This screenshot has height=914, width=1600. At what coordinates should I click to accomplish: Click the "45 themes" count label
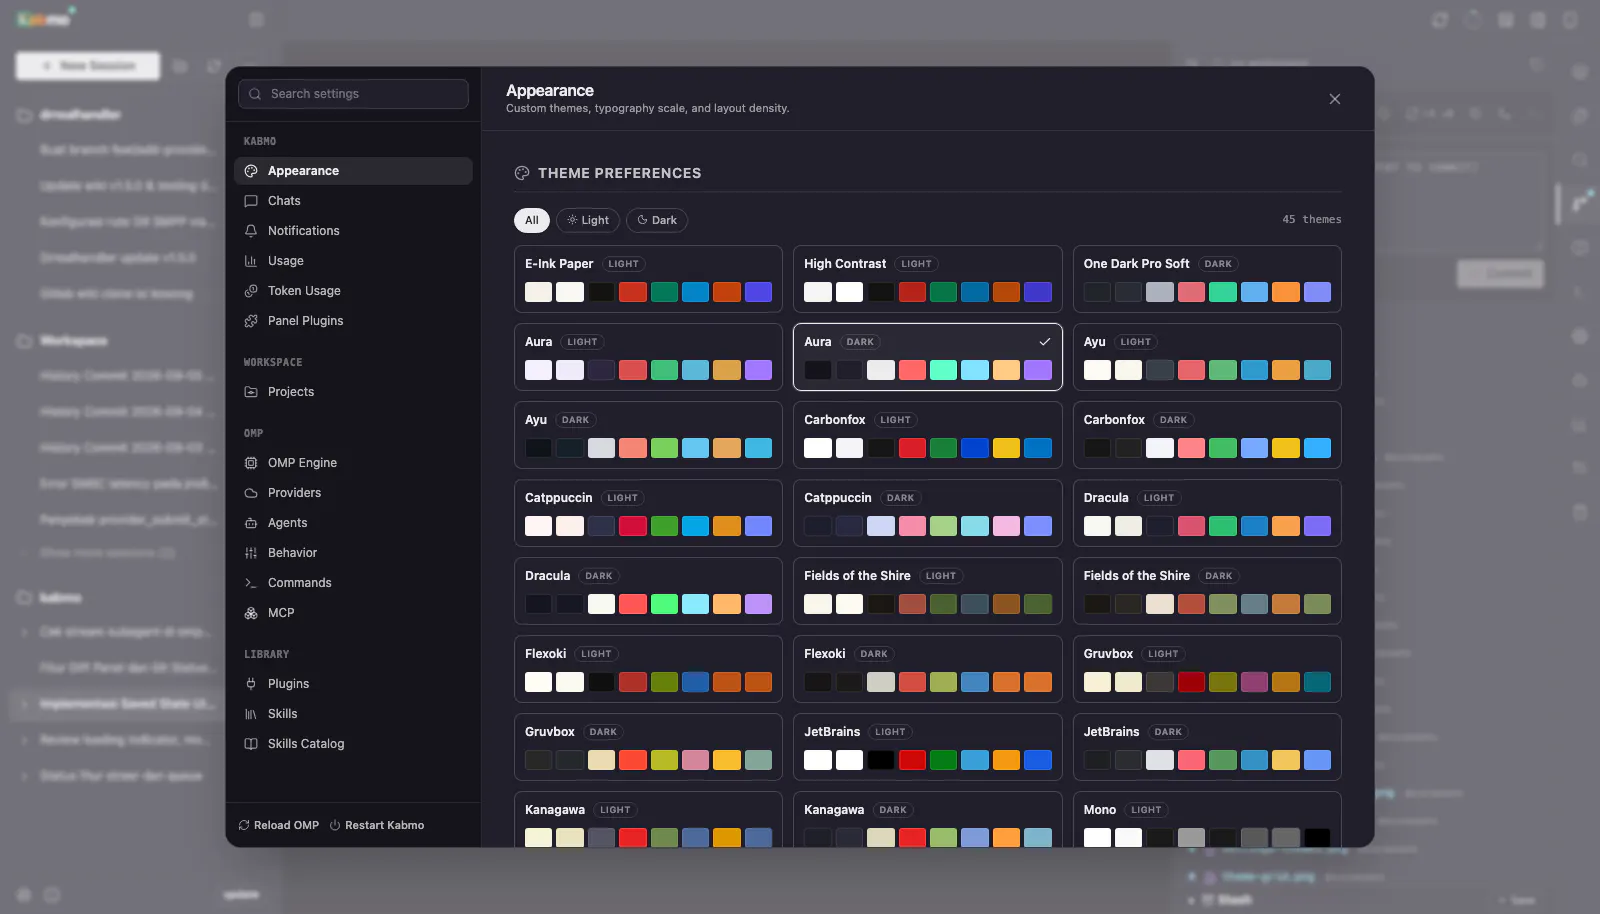click(x=1312, y=220)
